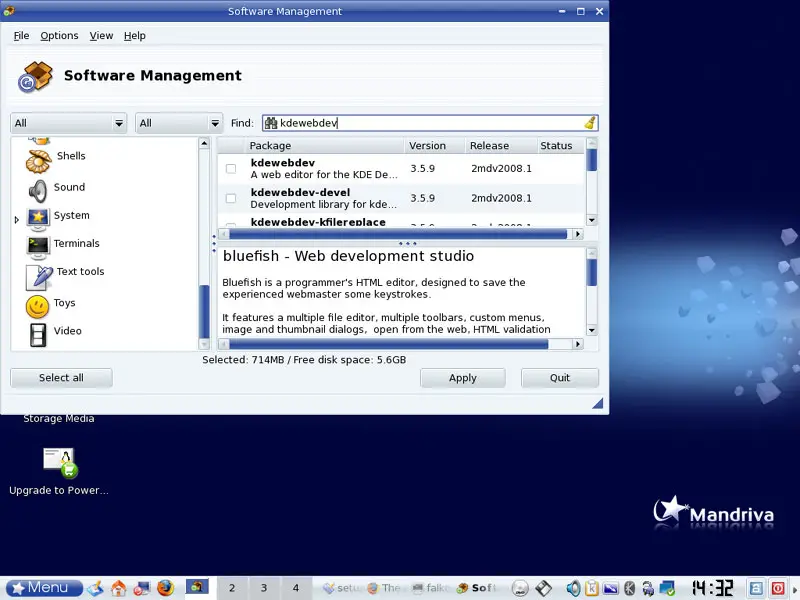800x600 pixels.
Task: Click the description pane horizontal scroll-right arrow
Action: pos(578,344)
